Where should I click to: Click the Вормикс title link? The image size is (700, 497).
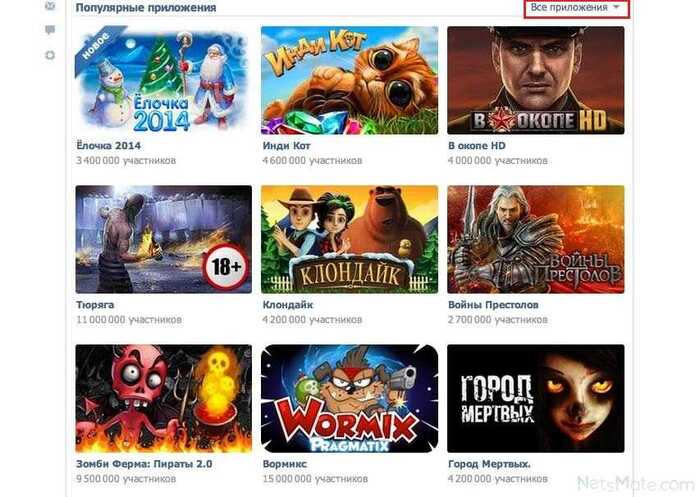284,464
